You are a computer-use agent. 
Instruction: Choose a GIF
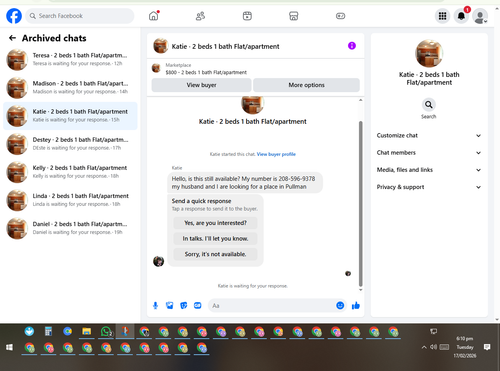[x=198, y=305]
